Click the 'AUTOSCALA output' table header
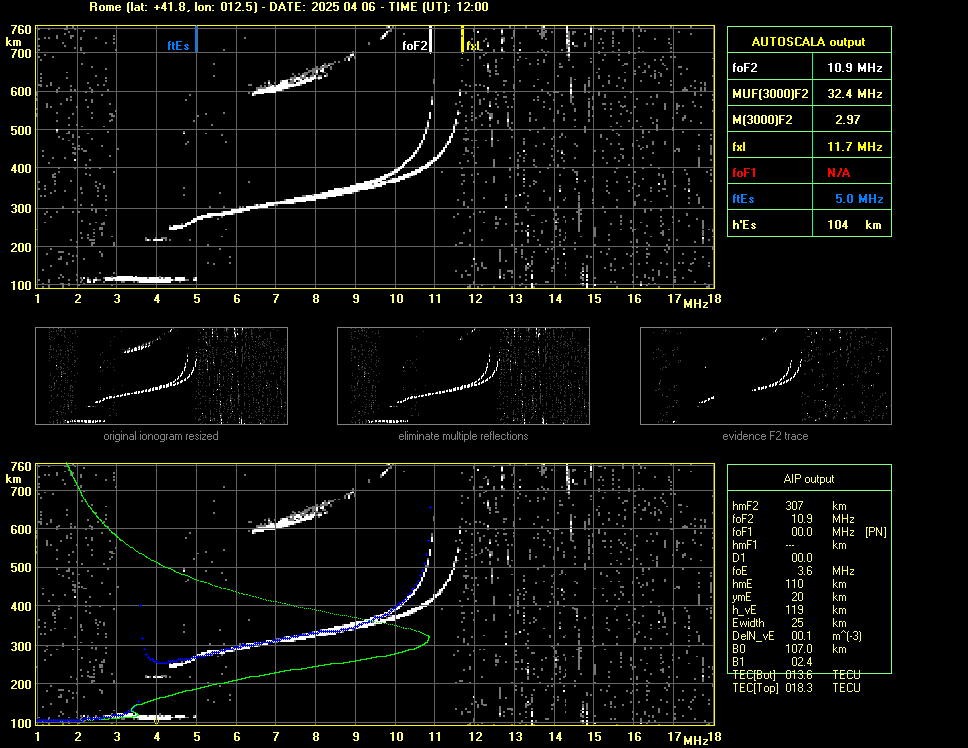Viewport: 968px width, 748px height. [809, 42]
